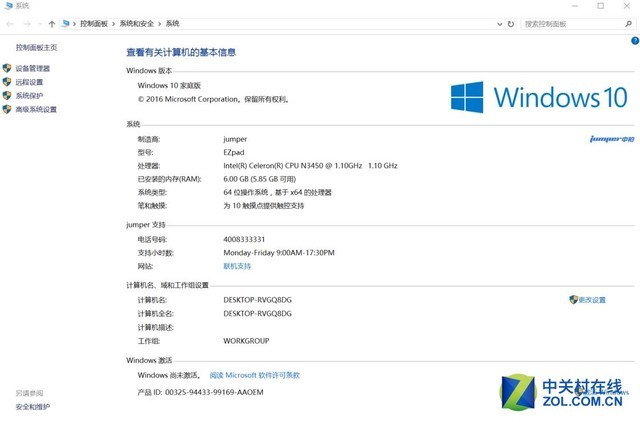Image resolution: width=640 pixels, height=422 pixels.
Task: Click the search magnifier icon
Action: tap(628, 24)
